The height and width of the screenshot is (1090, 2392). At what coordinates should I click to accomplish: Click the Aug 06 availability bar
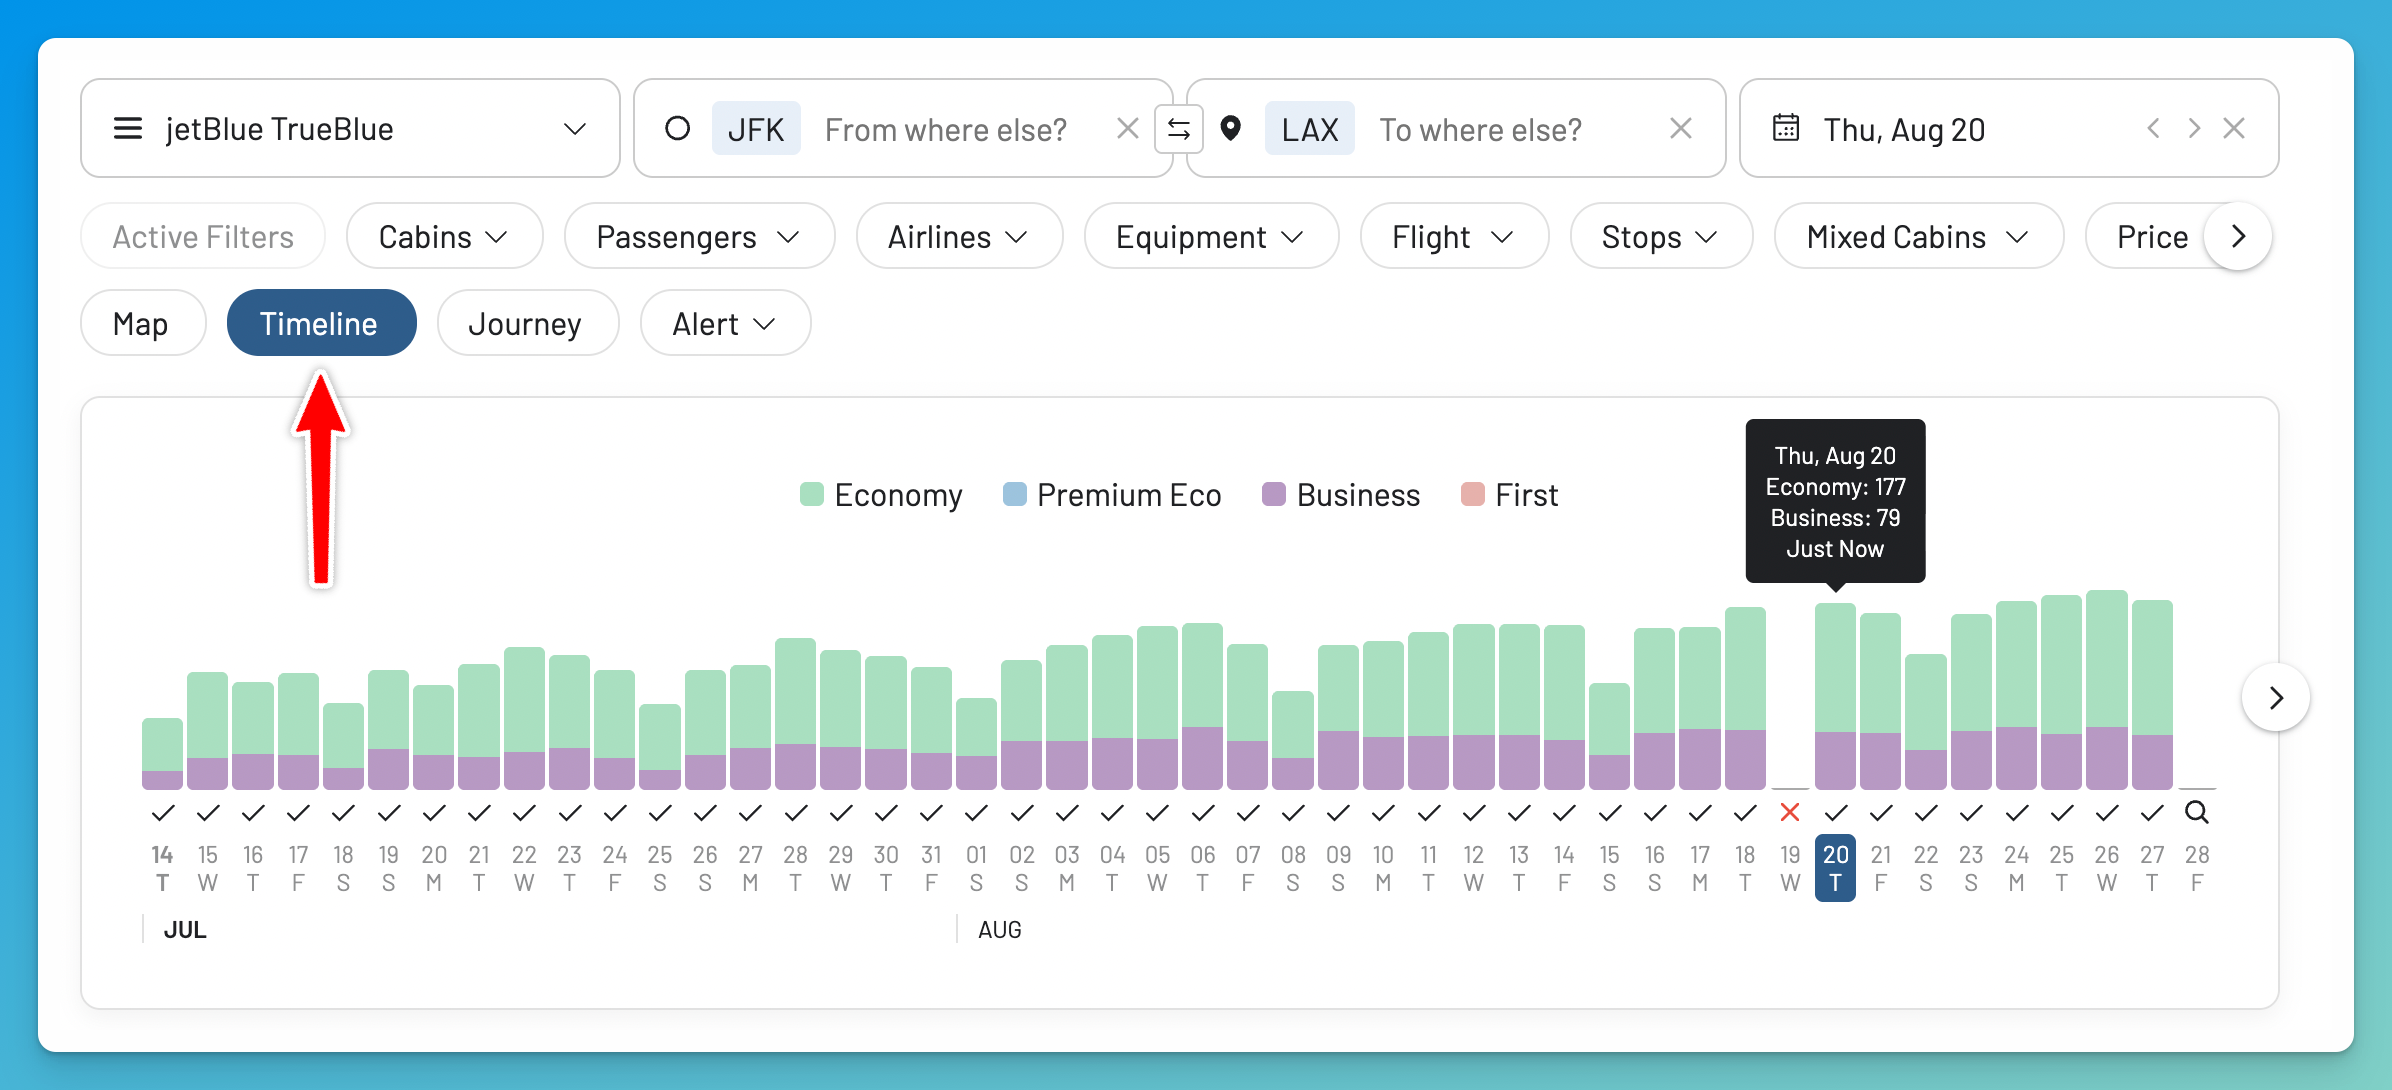click(x=1202, y=706)
